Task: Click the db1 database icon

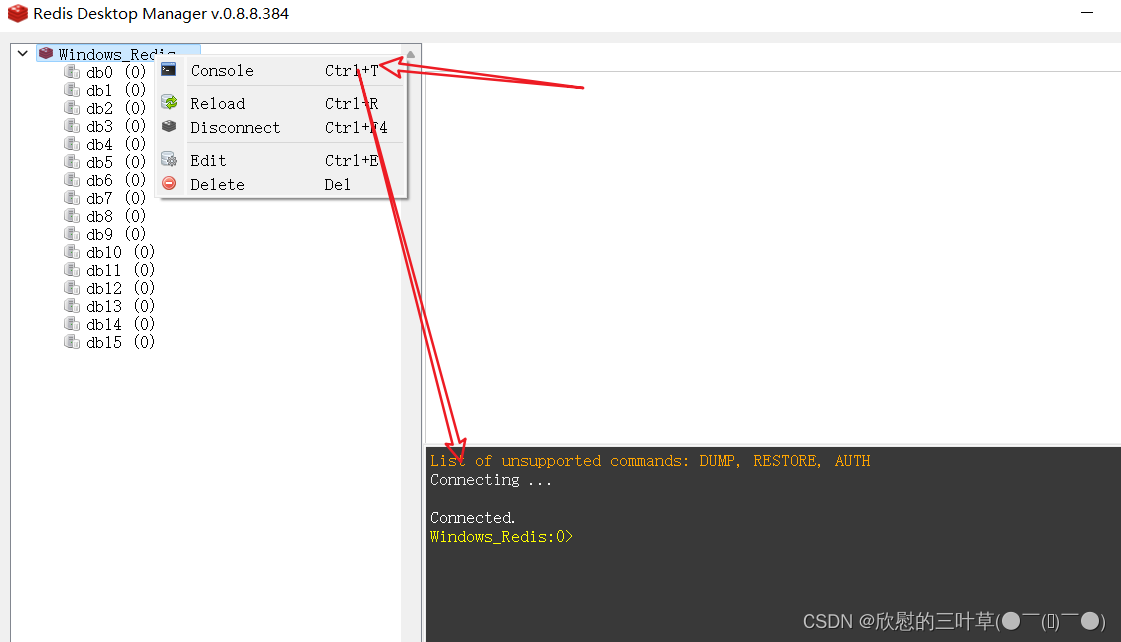Action: tap(71, 89)
